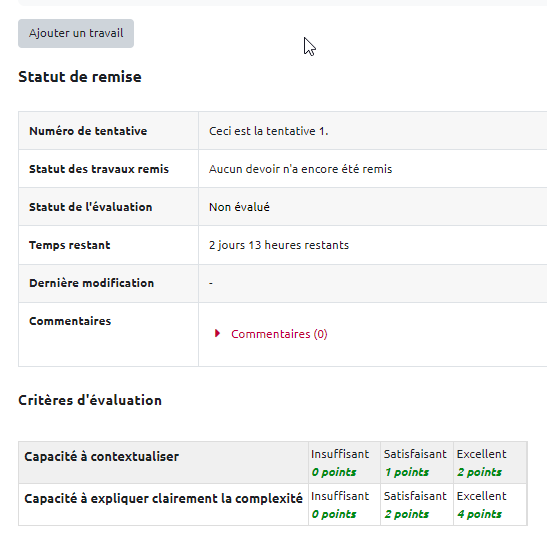Open the Commentaires (0) link
The width and height of the screenshot is (547, 536).
pyautogui.click(x=279, y=334)
